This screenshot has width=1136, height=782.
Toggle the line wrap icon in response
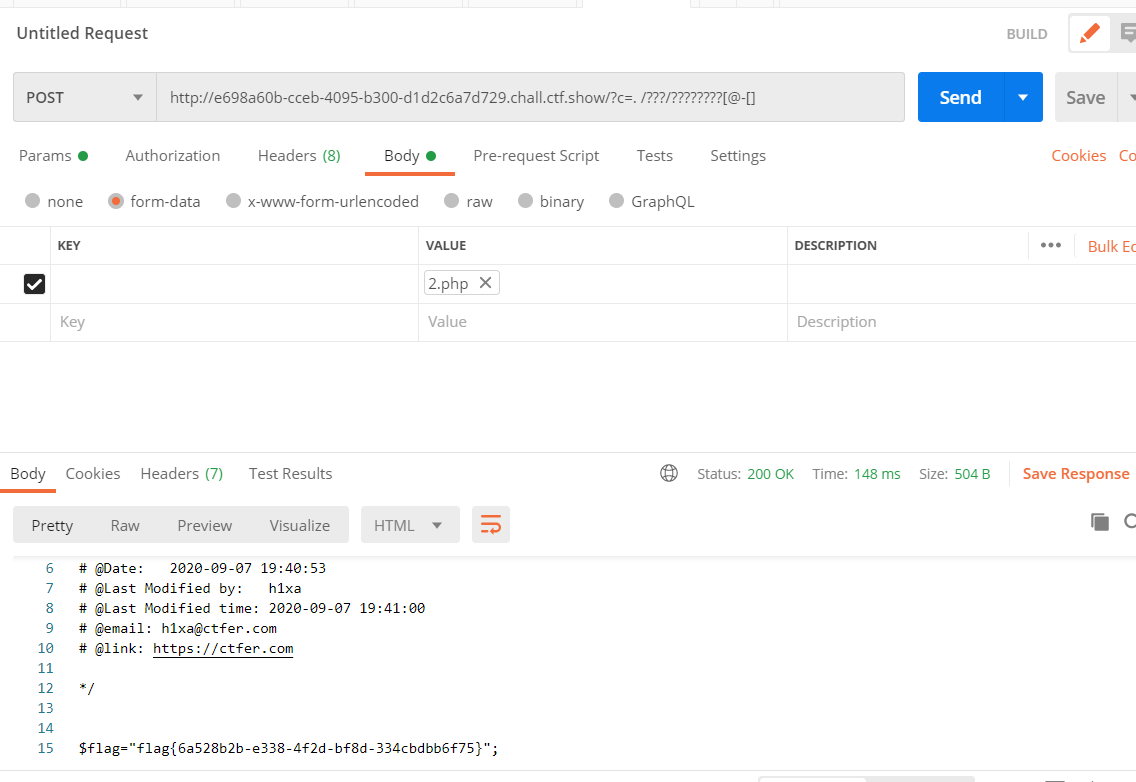click(490, 525)
